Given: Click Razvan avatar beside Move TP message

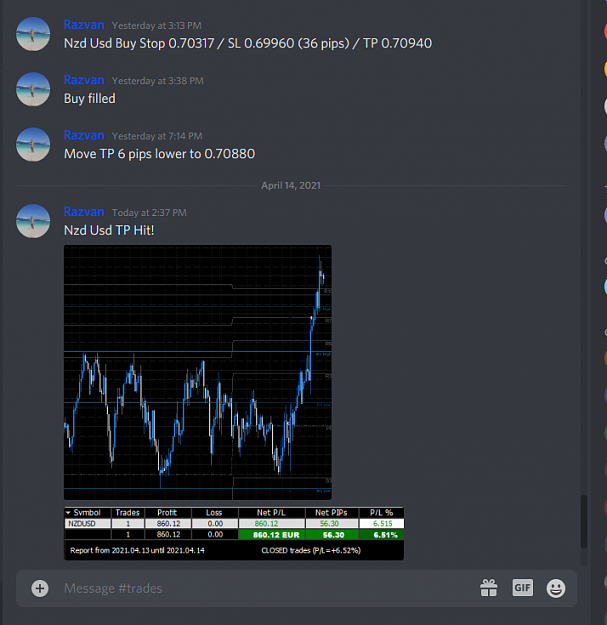Looking at the screenshot, I should pos(33,145).
